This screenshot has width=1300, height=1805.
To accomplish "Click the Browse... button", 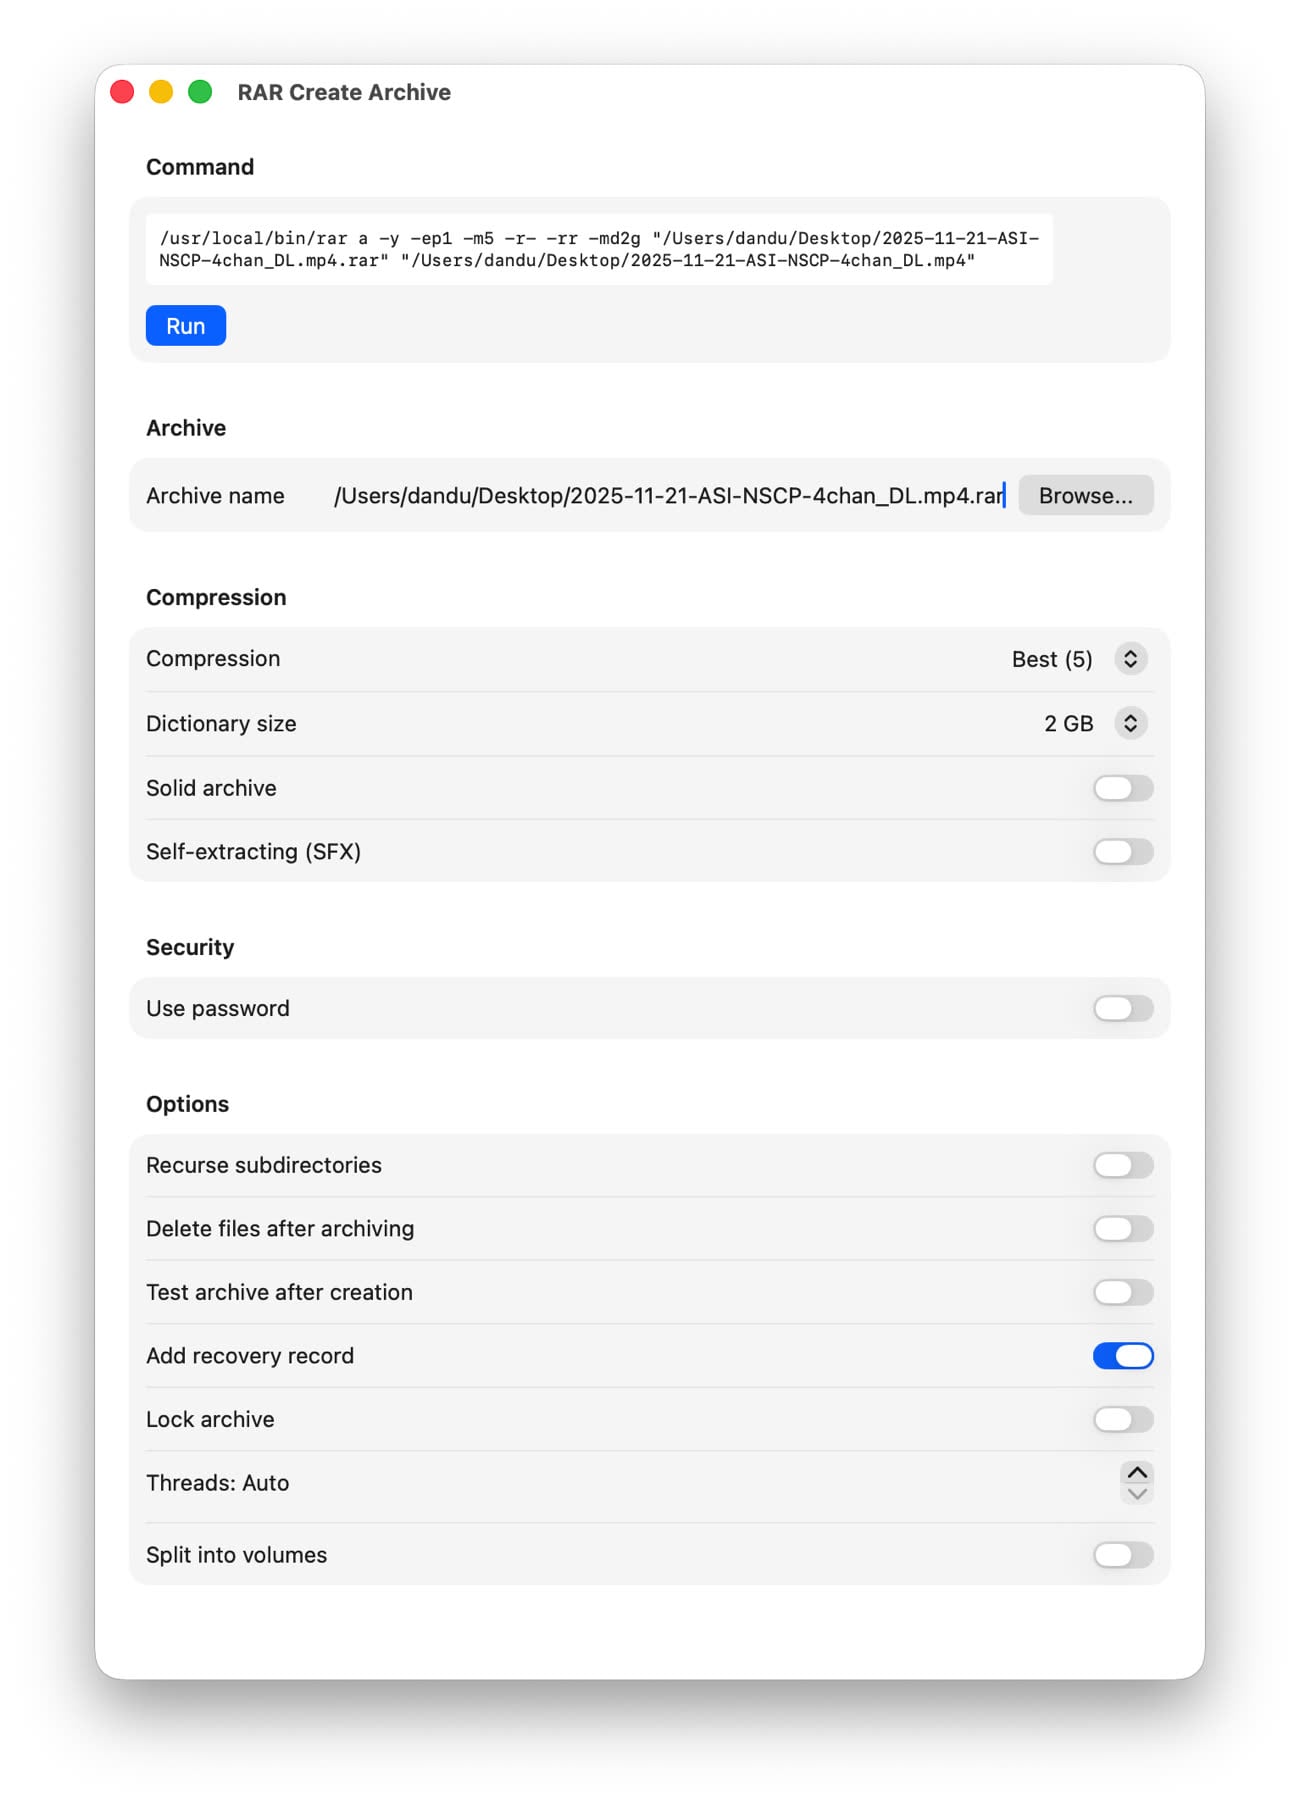I will (x=1085, y=496).
